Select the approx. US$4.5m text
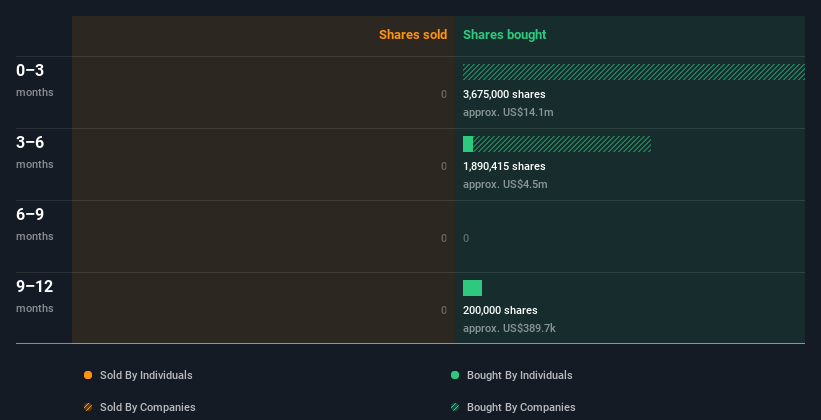This screenshot has height=420, width=821. (505, 184)
